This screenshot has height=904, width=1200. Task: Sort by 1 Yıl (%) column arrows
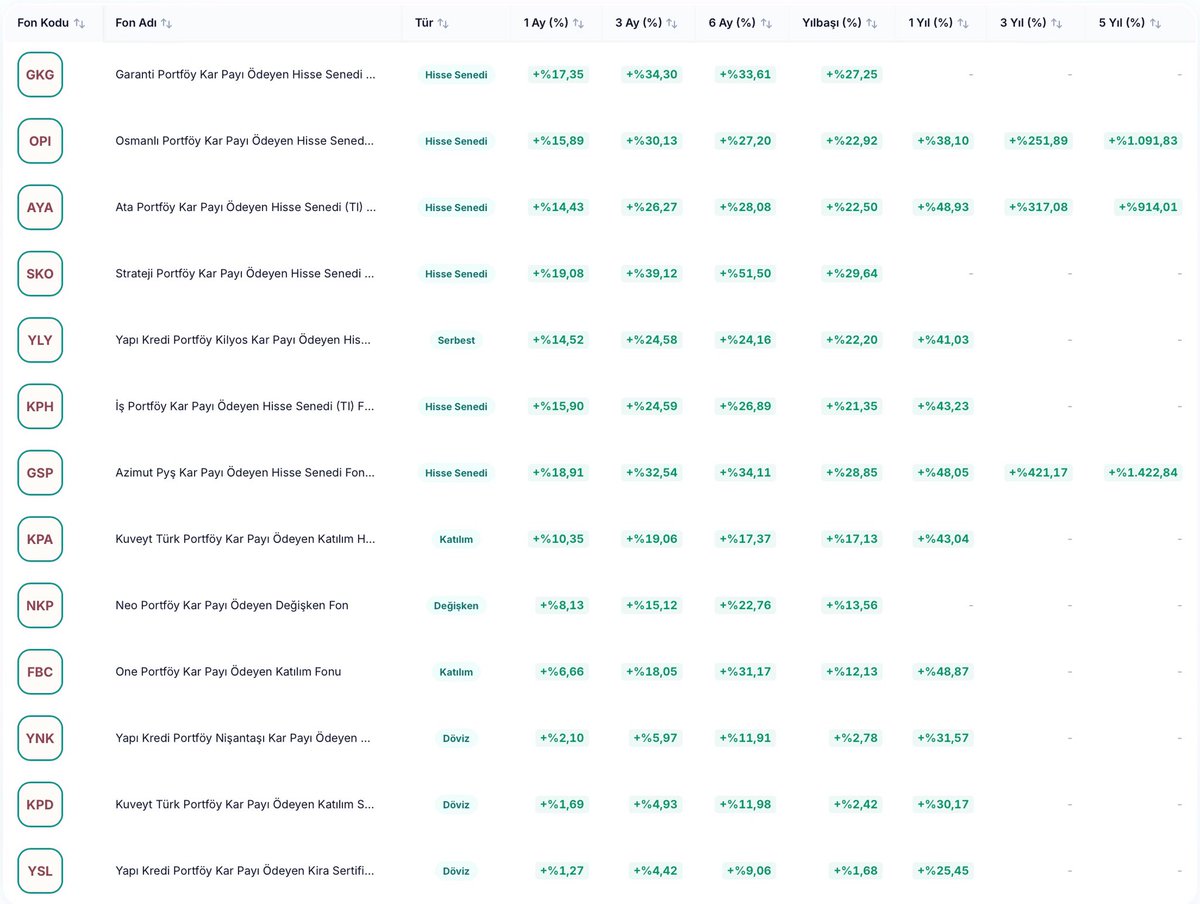963,23
